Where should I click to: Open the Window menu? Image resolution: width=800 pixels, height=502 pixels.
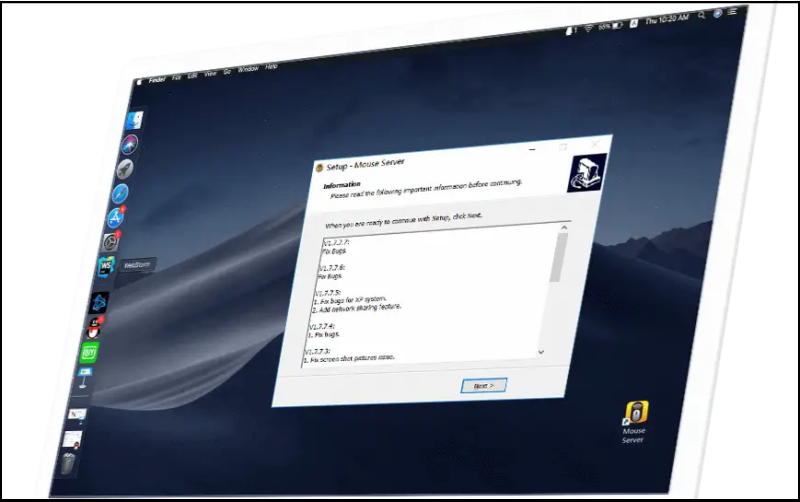pyautogui.click(x=248, y=69)
